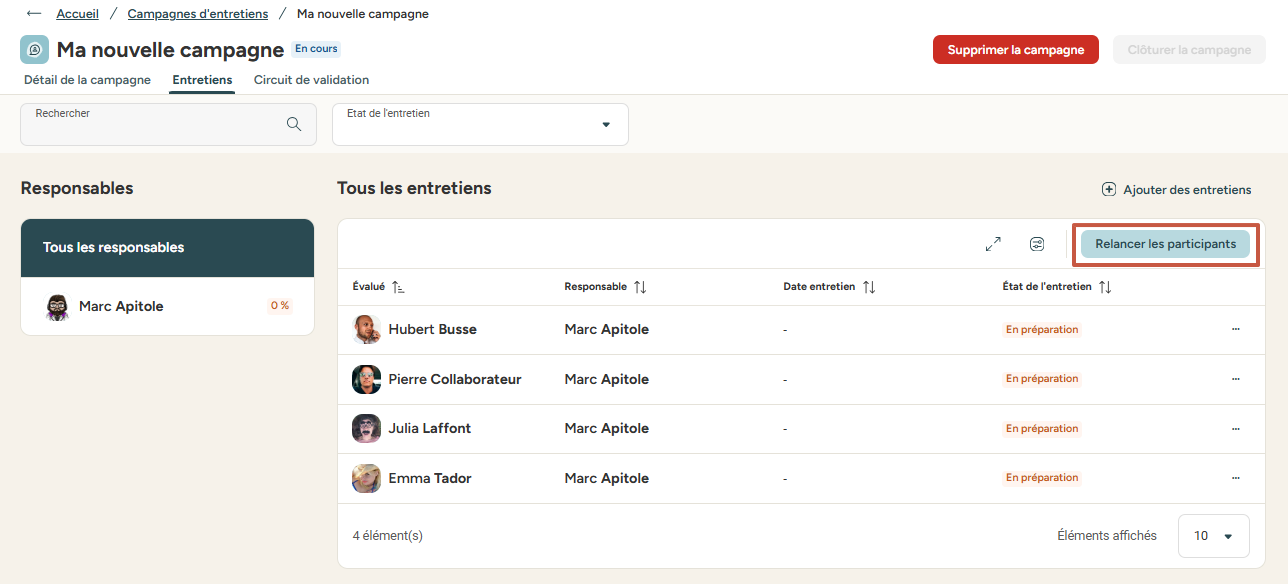The width and height of the screenshot is (1288, 584).
Task: Open the Circuit de validation tab
Action: [x=311, y=80]
